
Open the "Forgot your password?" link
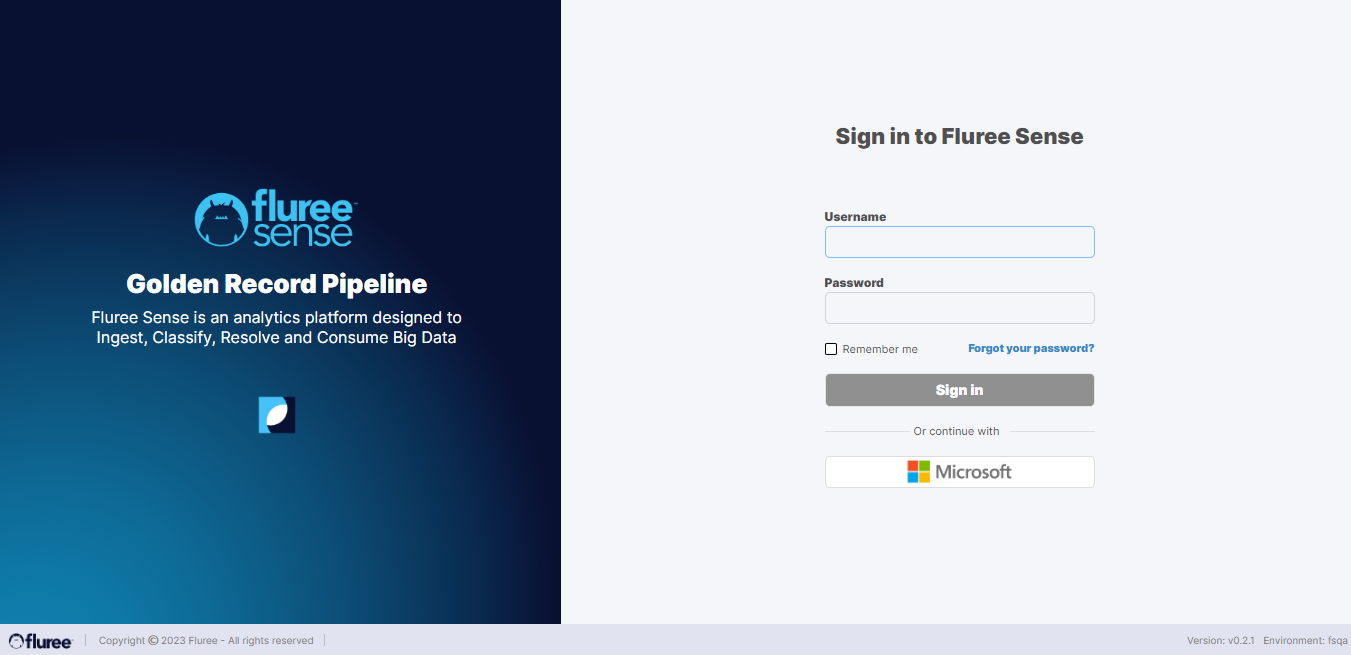1031,349
